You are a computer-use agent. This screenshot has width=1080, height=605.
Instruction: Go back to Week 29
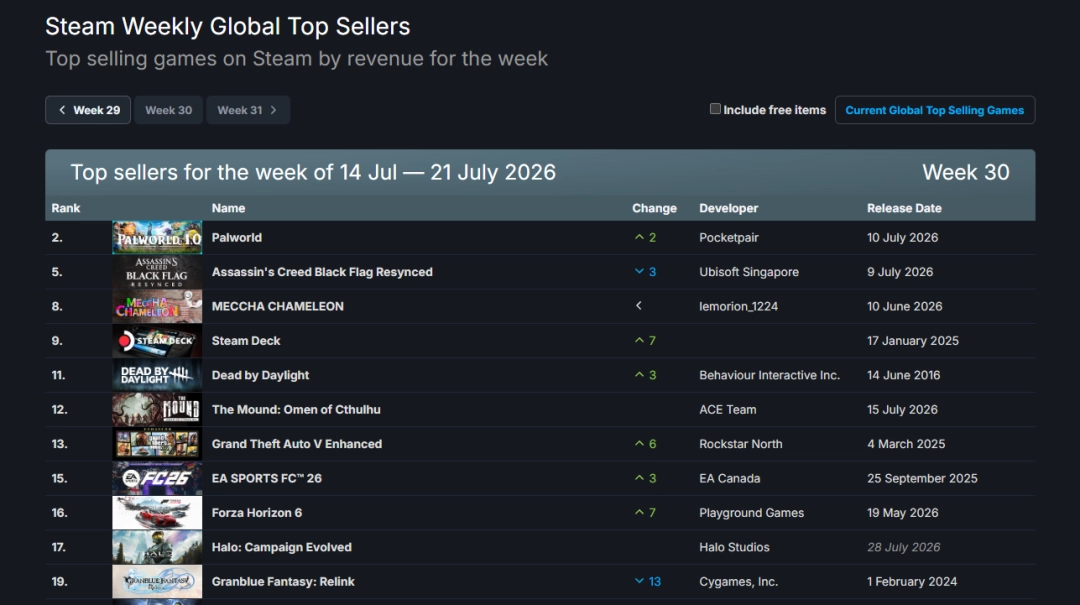[x=88, y=110]
